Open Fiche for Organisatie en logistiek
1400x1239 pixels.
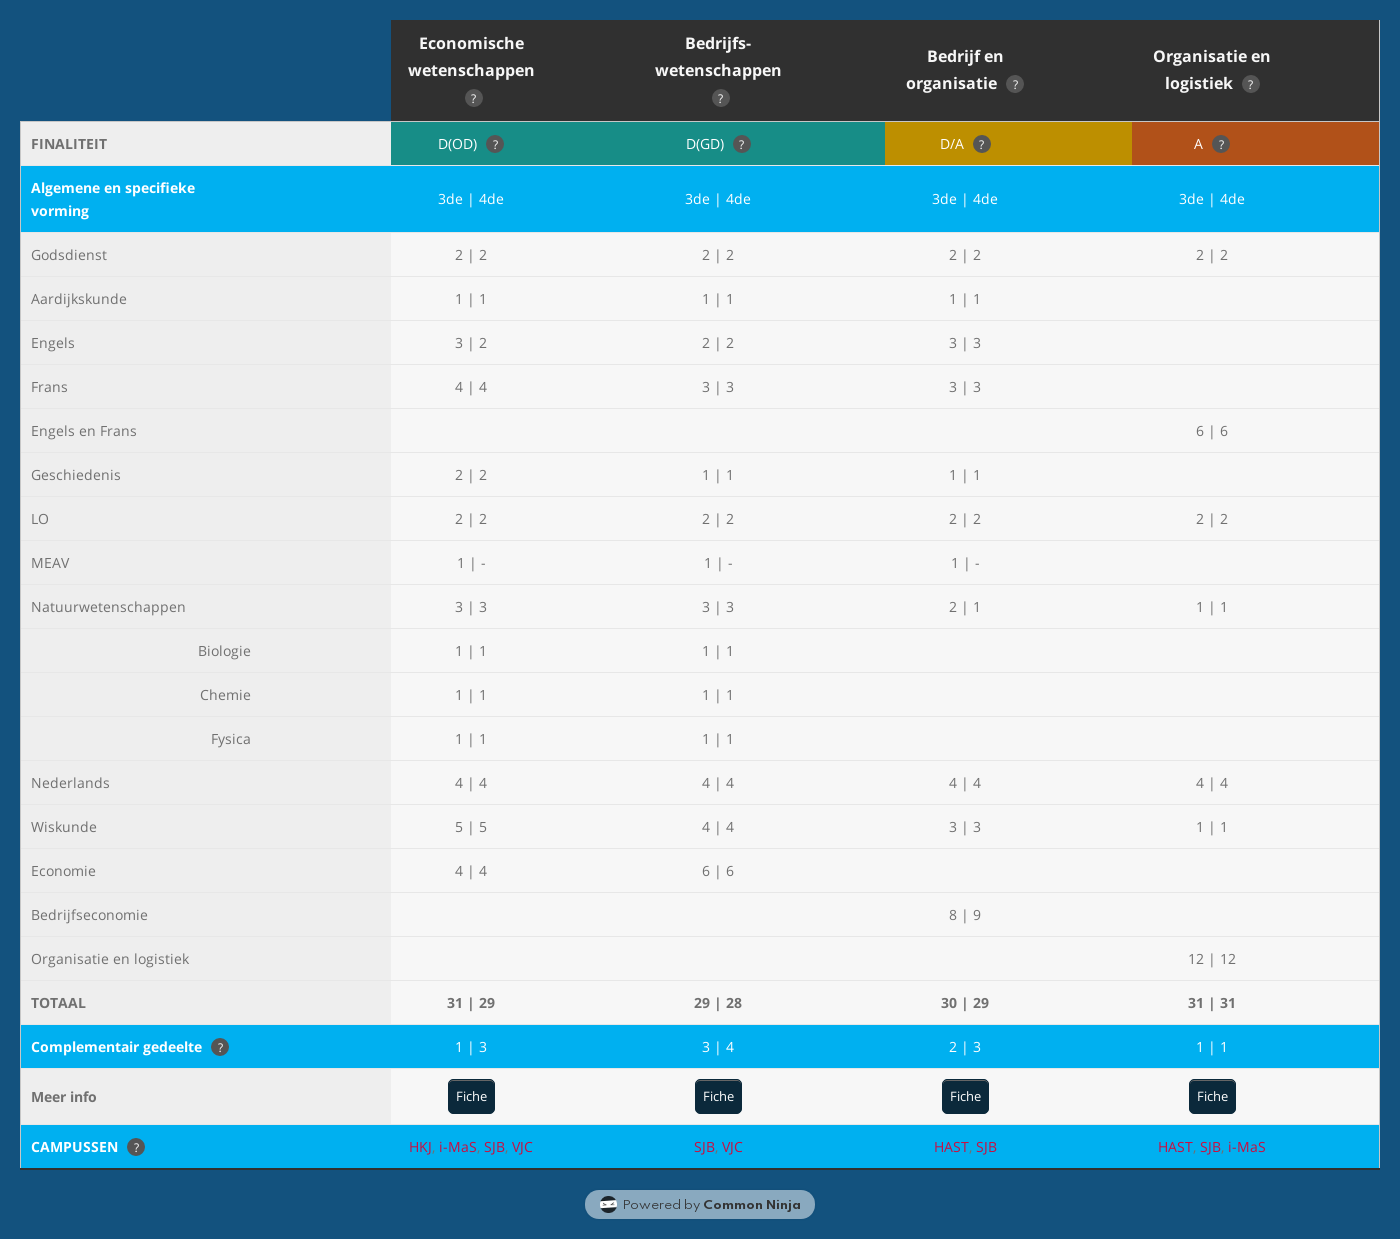(x=1212, y=1096)
